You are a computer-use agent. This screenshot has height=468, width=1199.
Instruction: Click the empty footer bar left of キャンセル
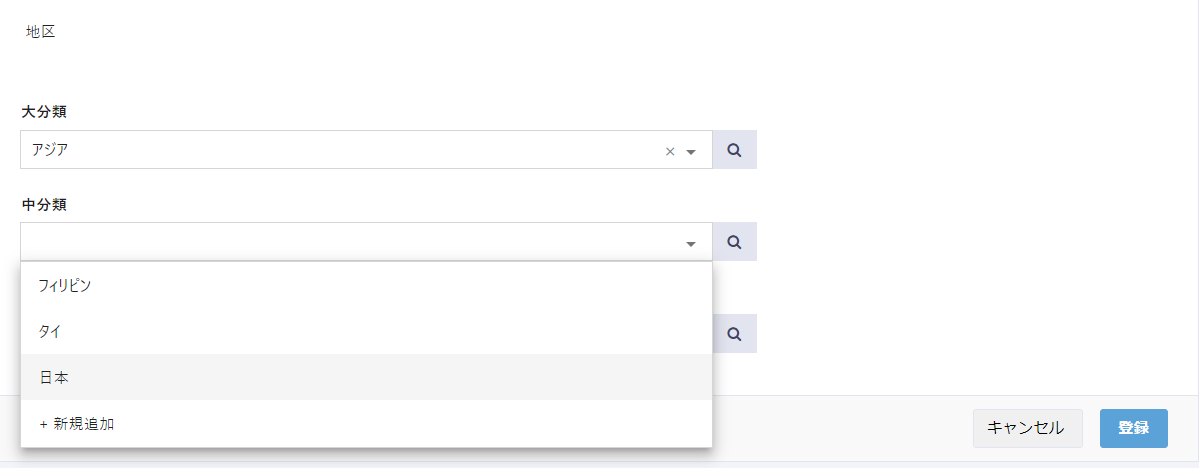tap(840, 428)
